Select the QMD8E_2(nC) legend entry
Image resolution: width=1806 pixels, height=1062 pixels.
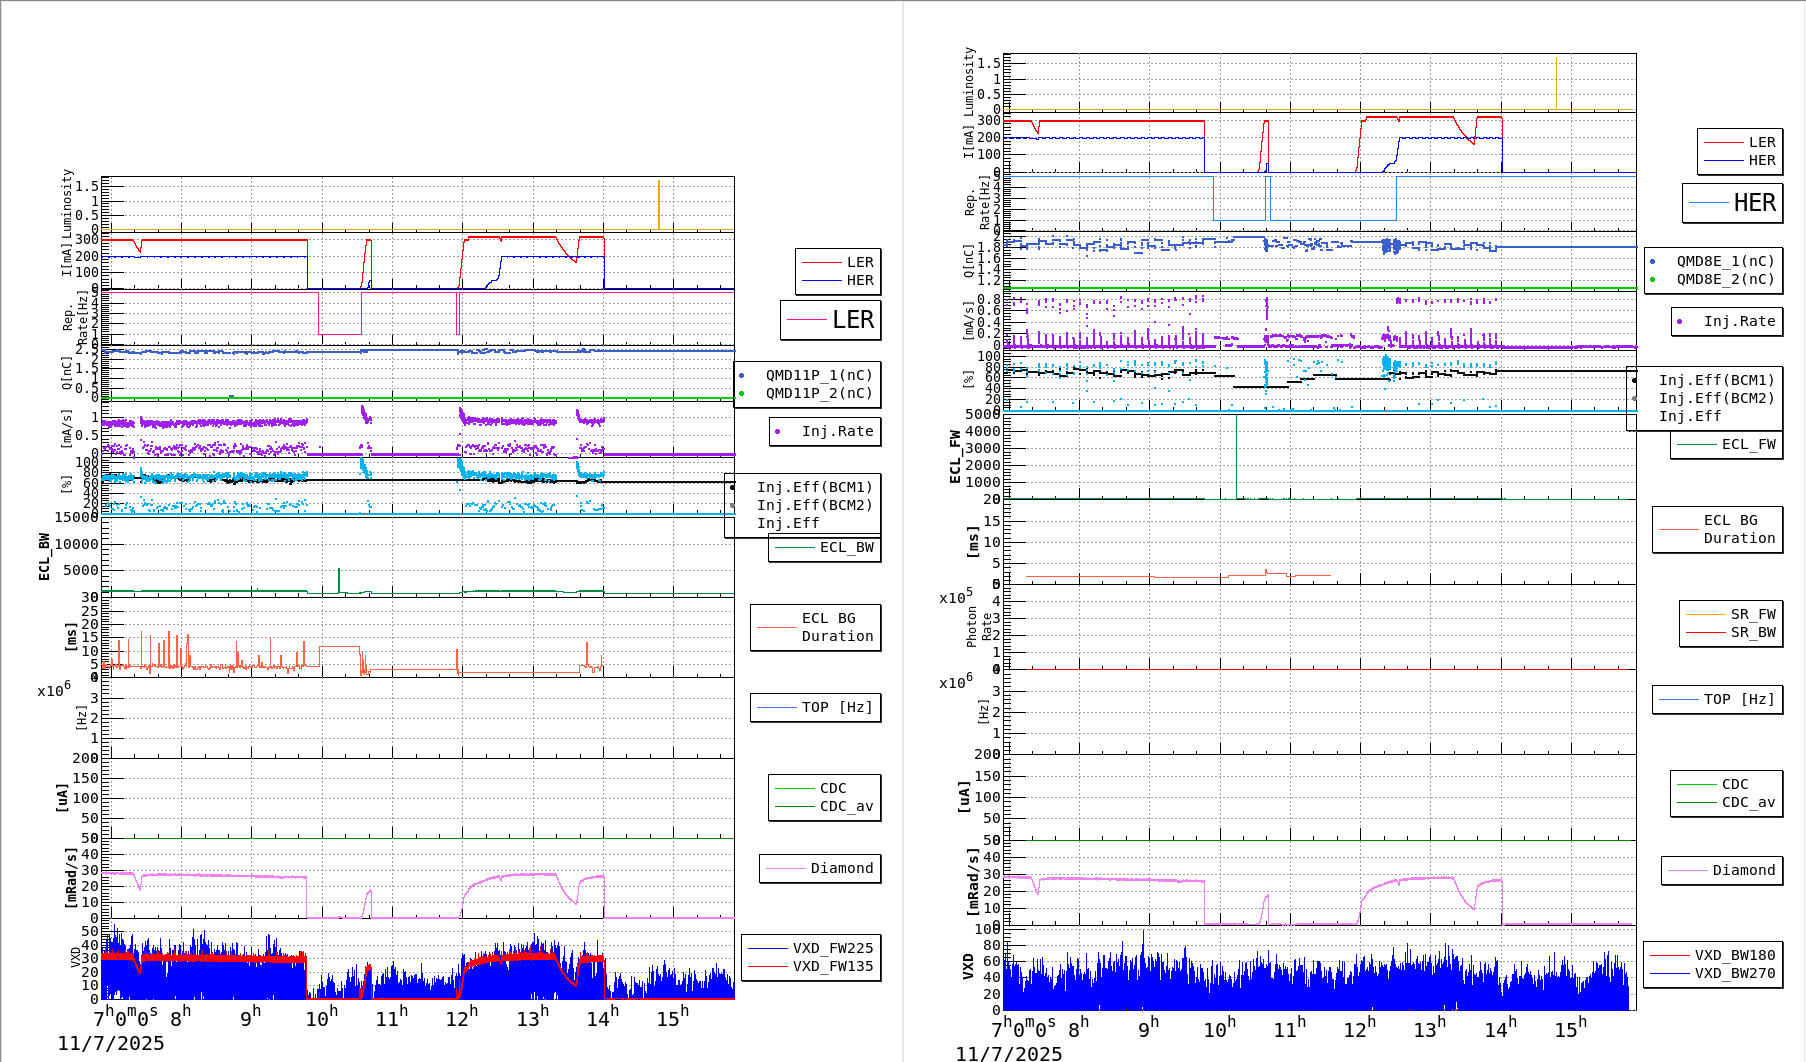[x=1724, y=279]
